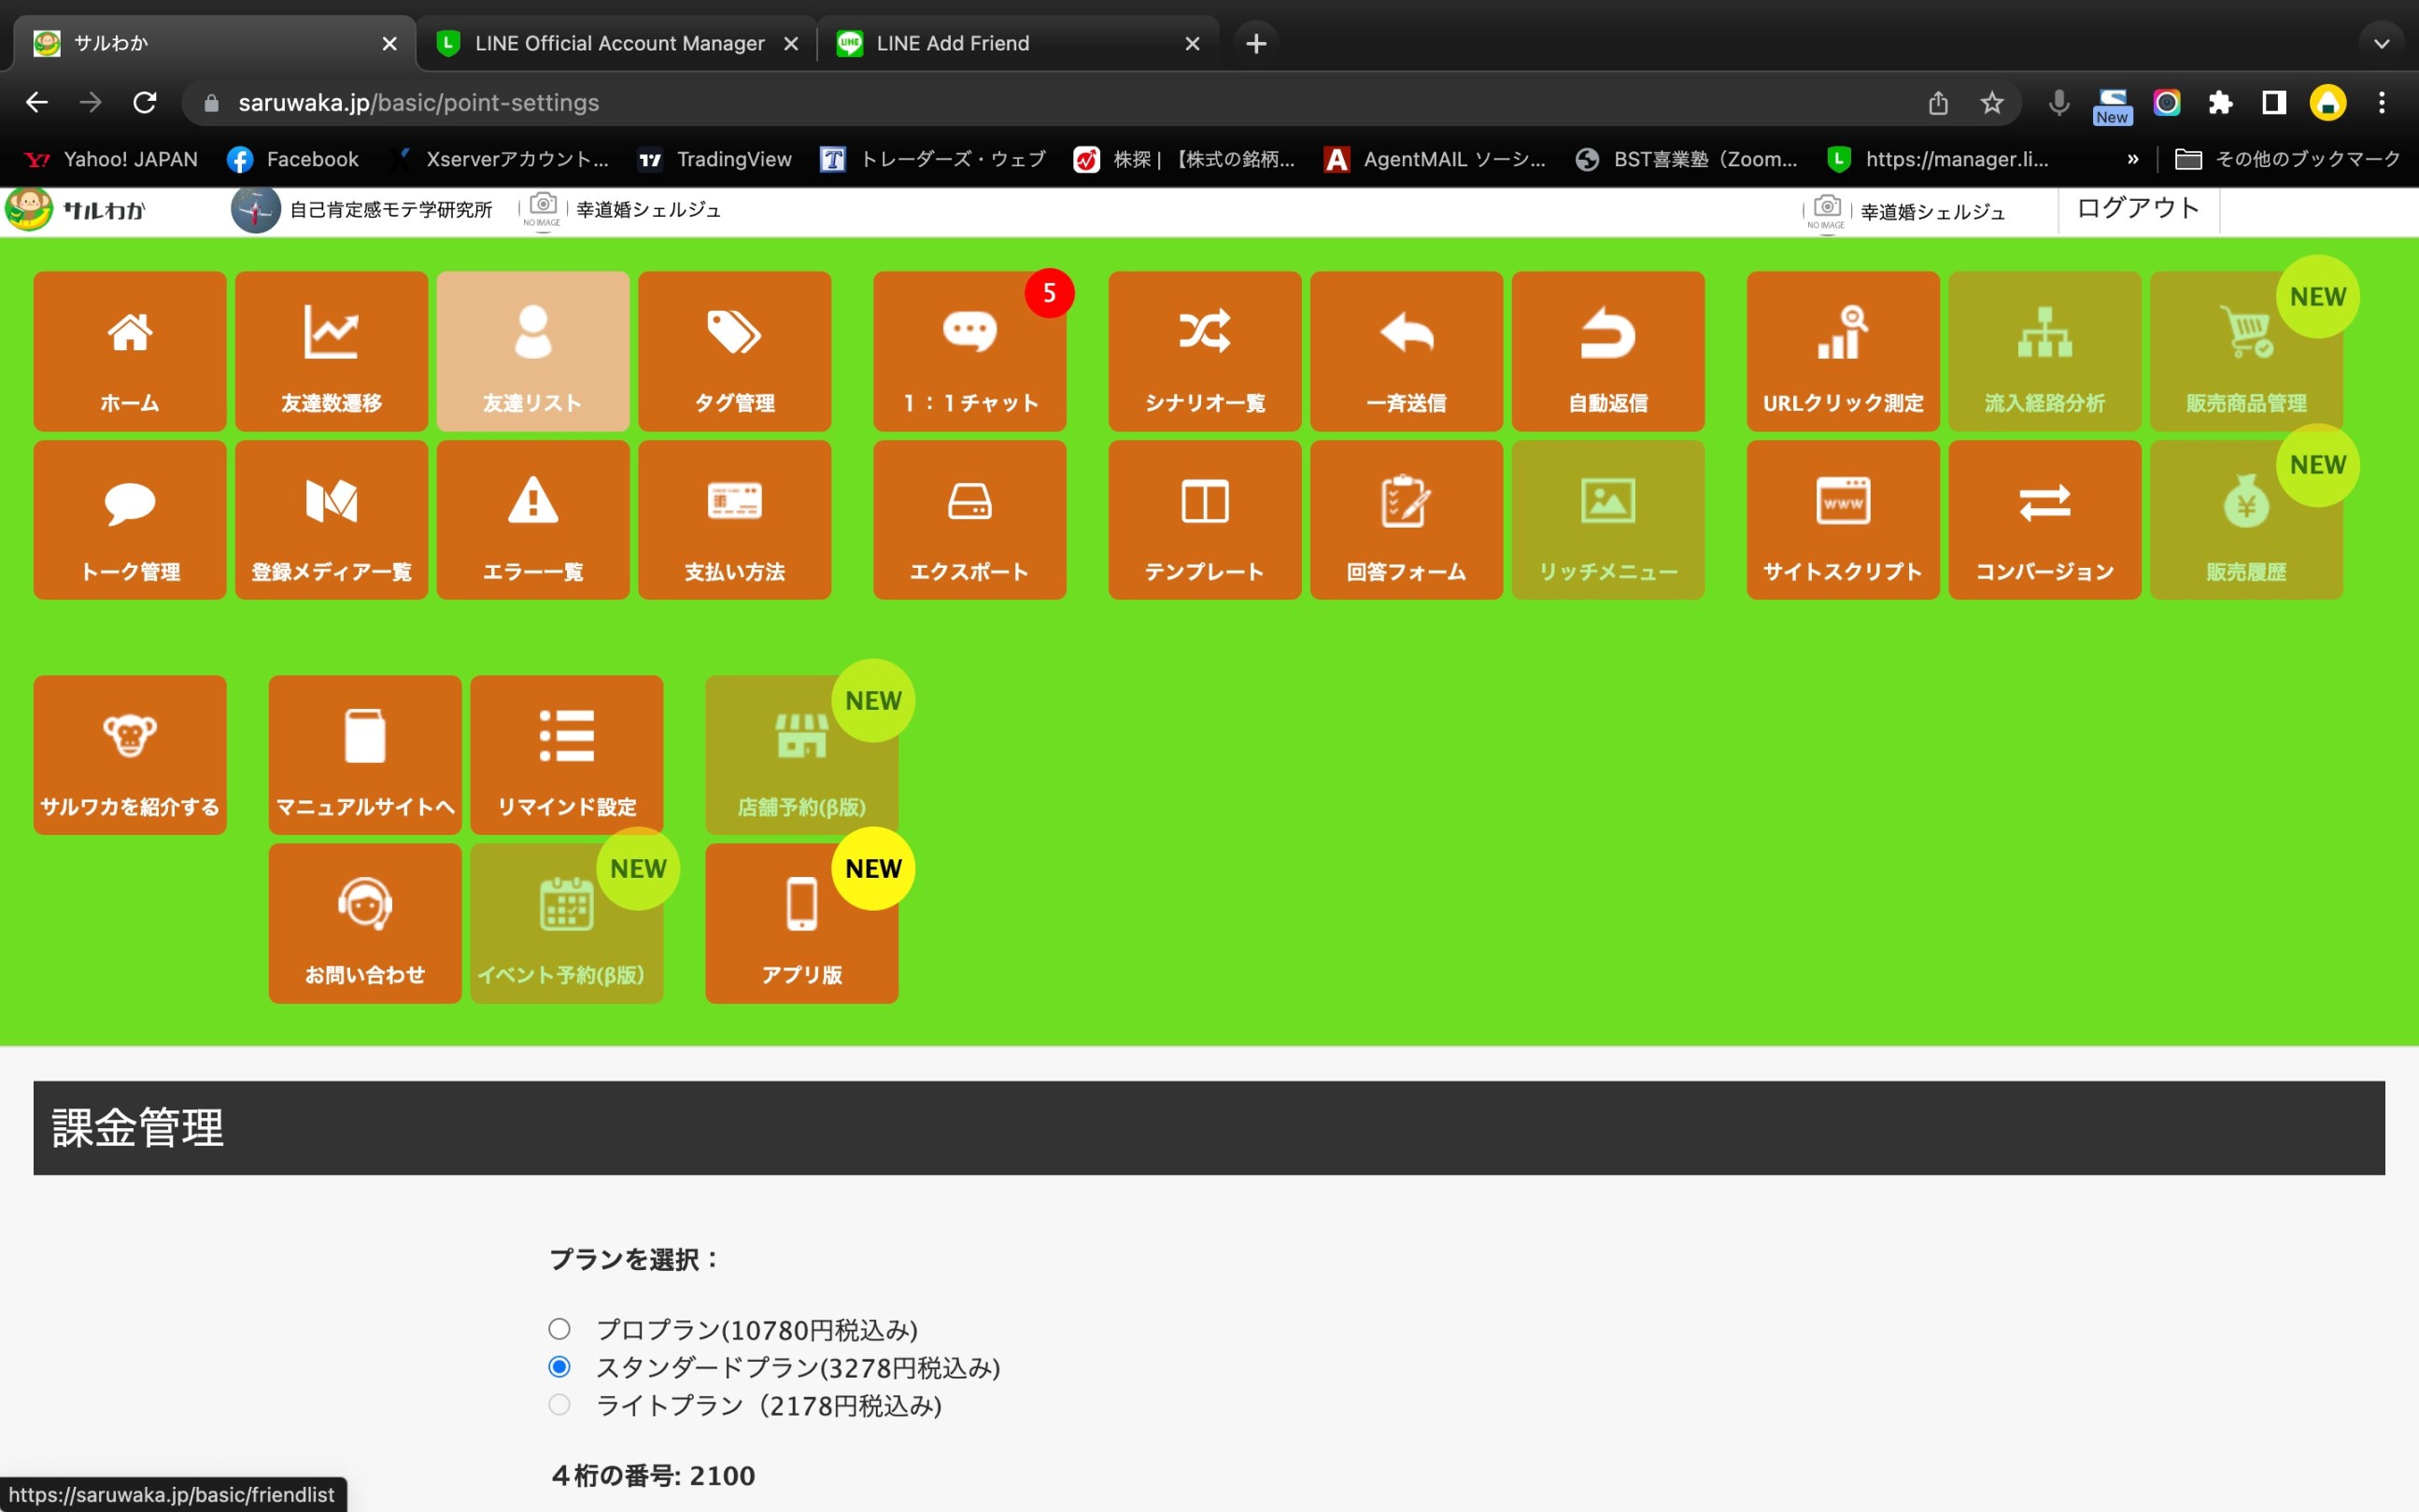2419x1512 pixels.
Task: Open the Chrome profile avatar
Action: (2328, 102)
